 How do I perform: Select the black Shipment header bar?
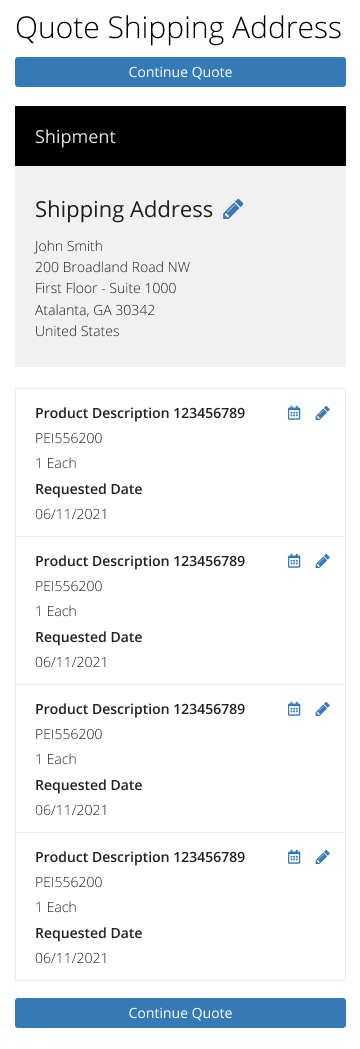[x=180, y=136]
